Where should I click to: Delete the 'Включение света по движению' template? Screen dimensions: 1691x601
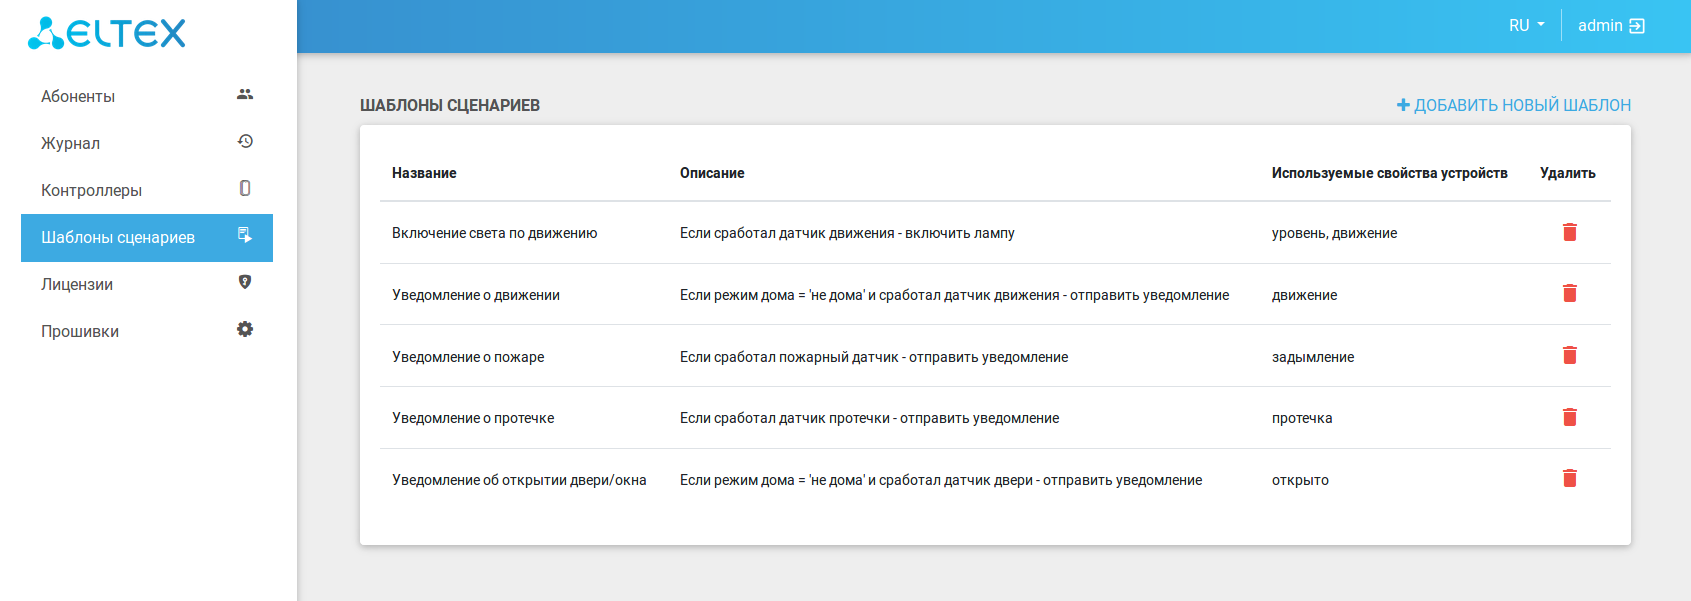1569,232
